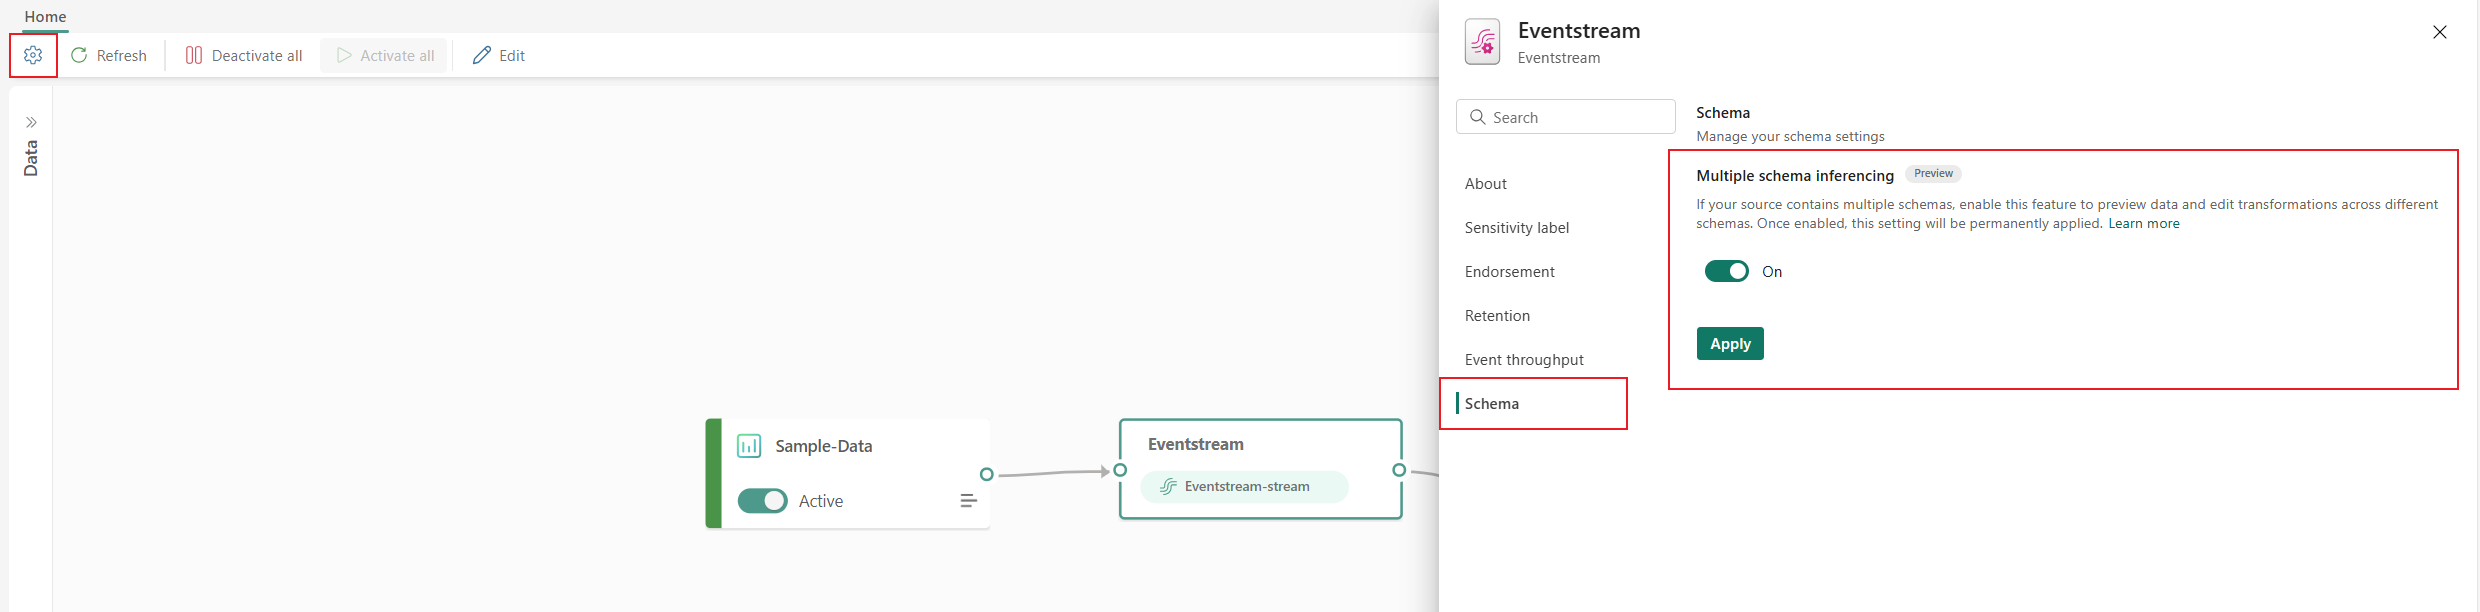Open Retention settings section
Image resolution: width=2480 pixels, height=612 pixels.
1497,316
